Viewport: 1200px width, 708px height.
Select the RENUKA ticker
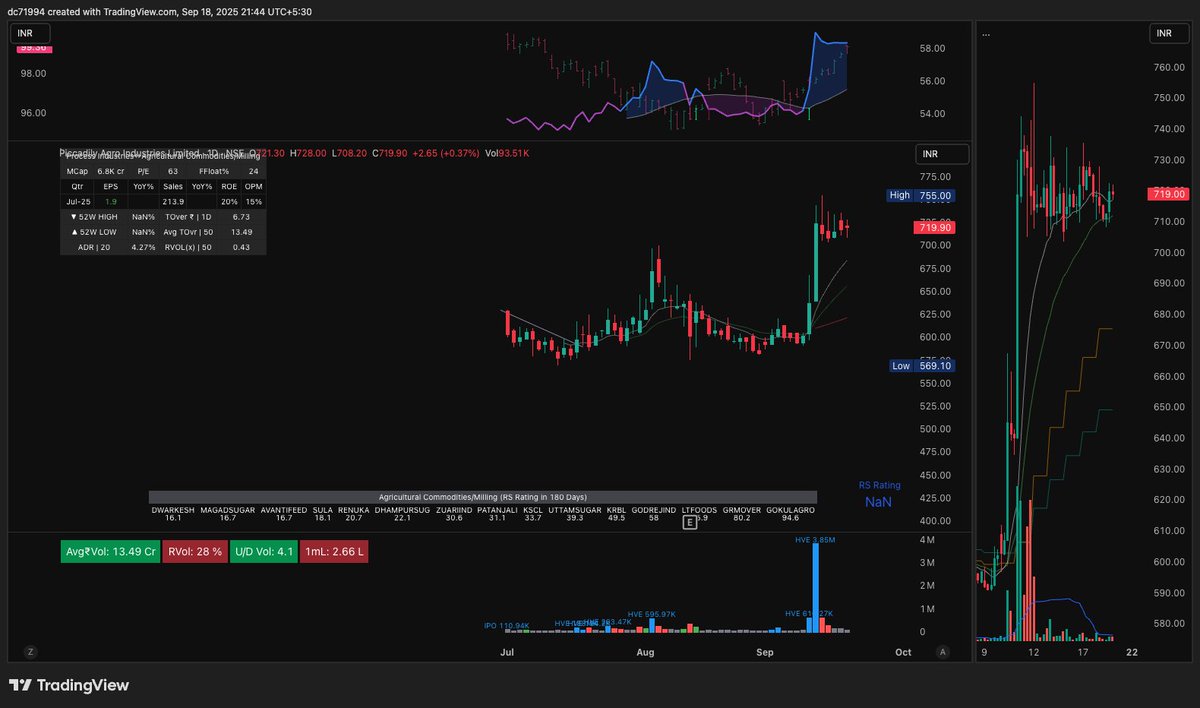coord(354,510)
